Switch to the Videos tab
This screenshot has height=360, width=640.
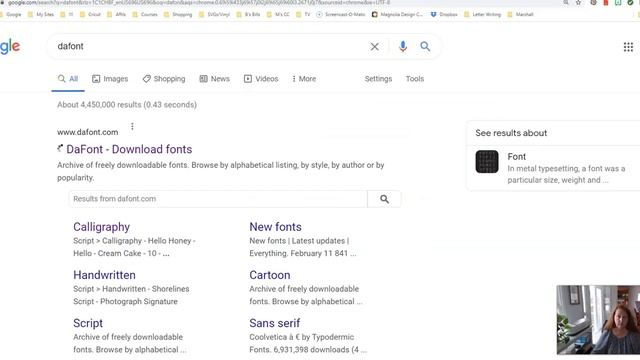[261, 79]
